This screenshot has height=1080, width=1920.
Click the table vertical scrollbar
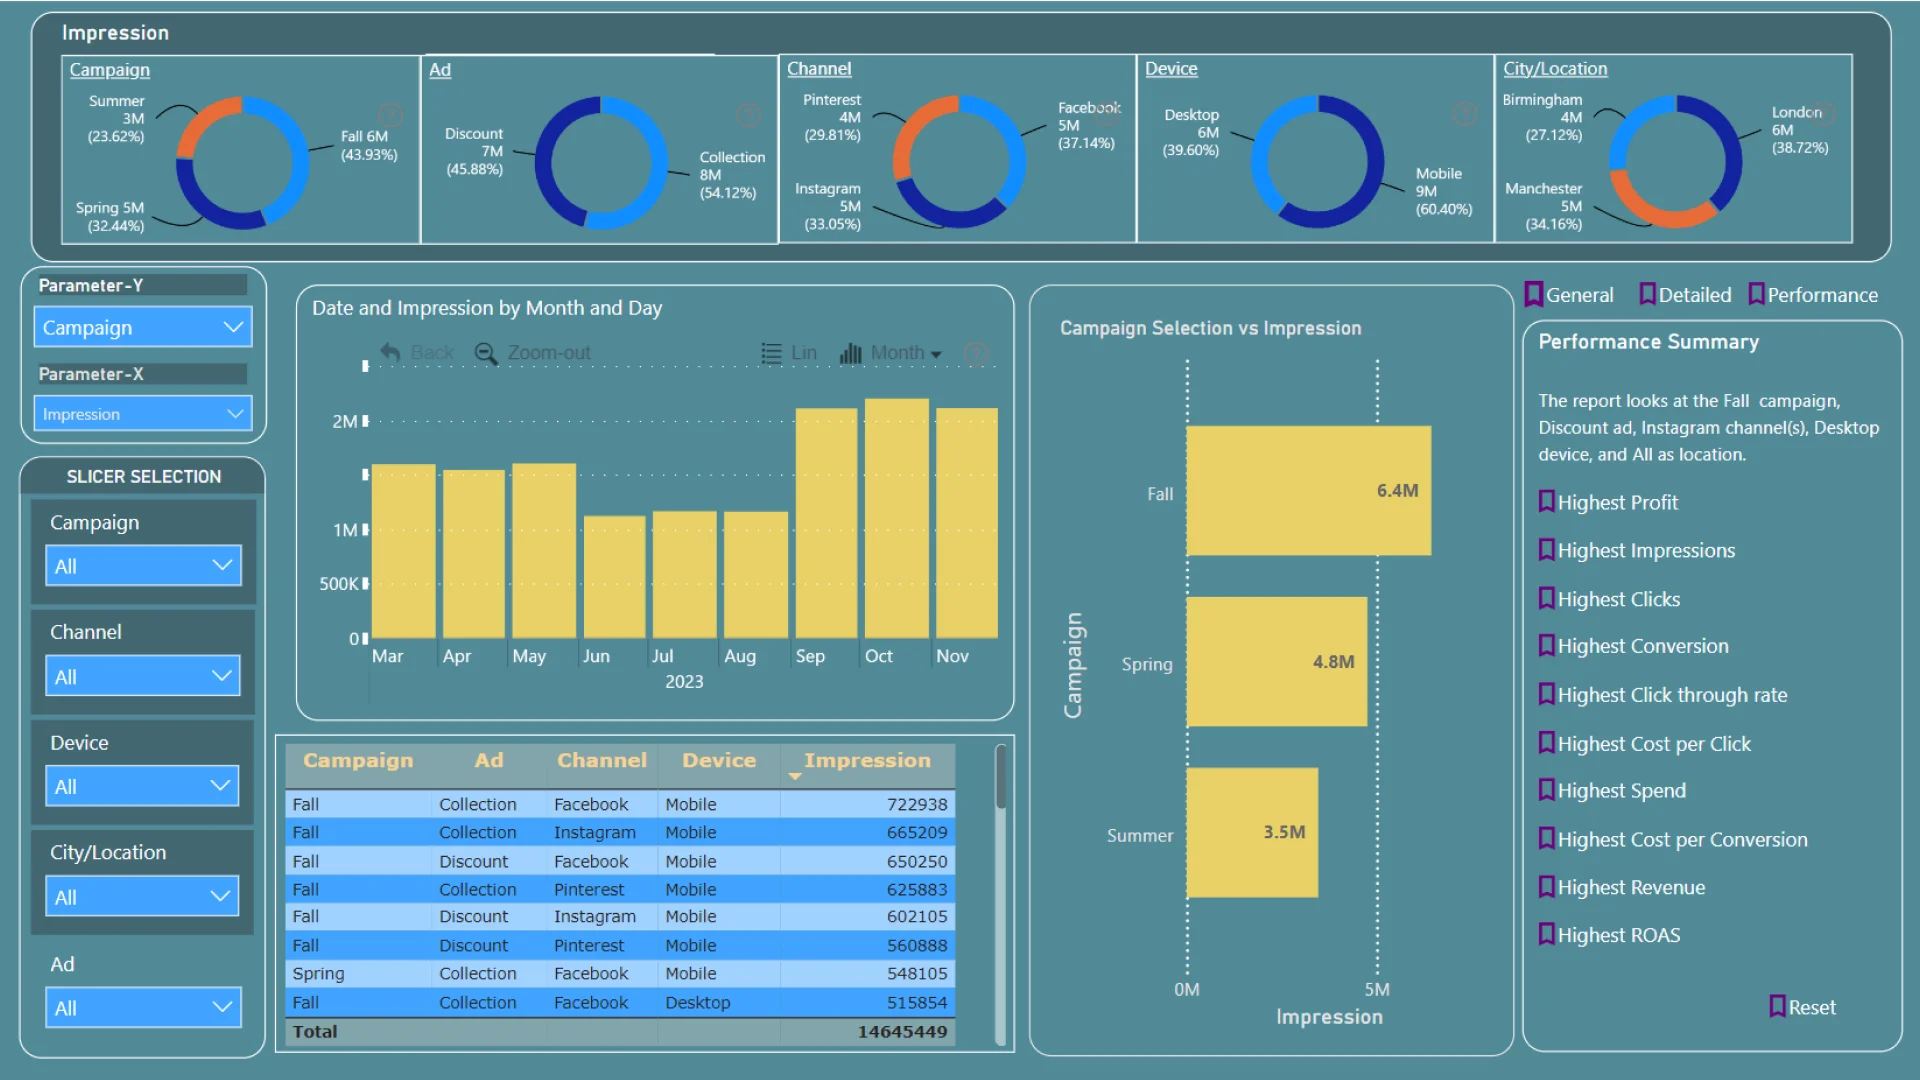click(x=1001, y=778)
